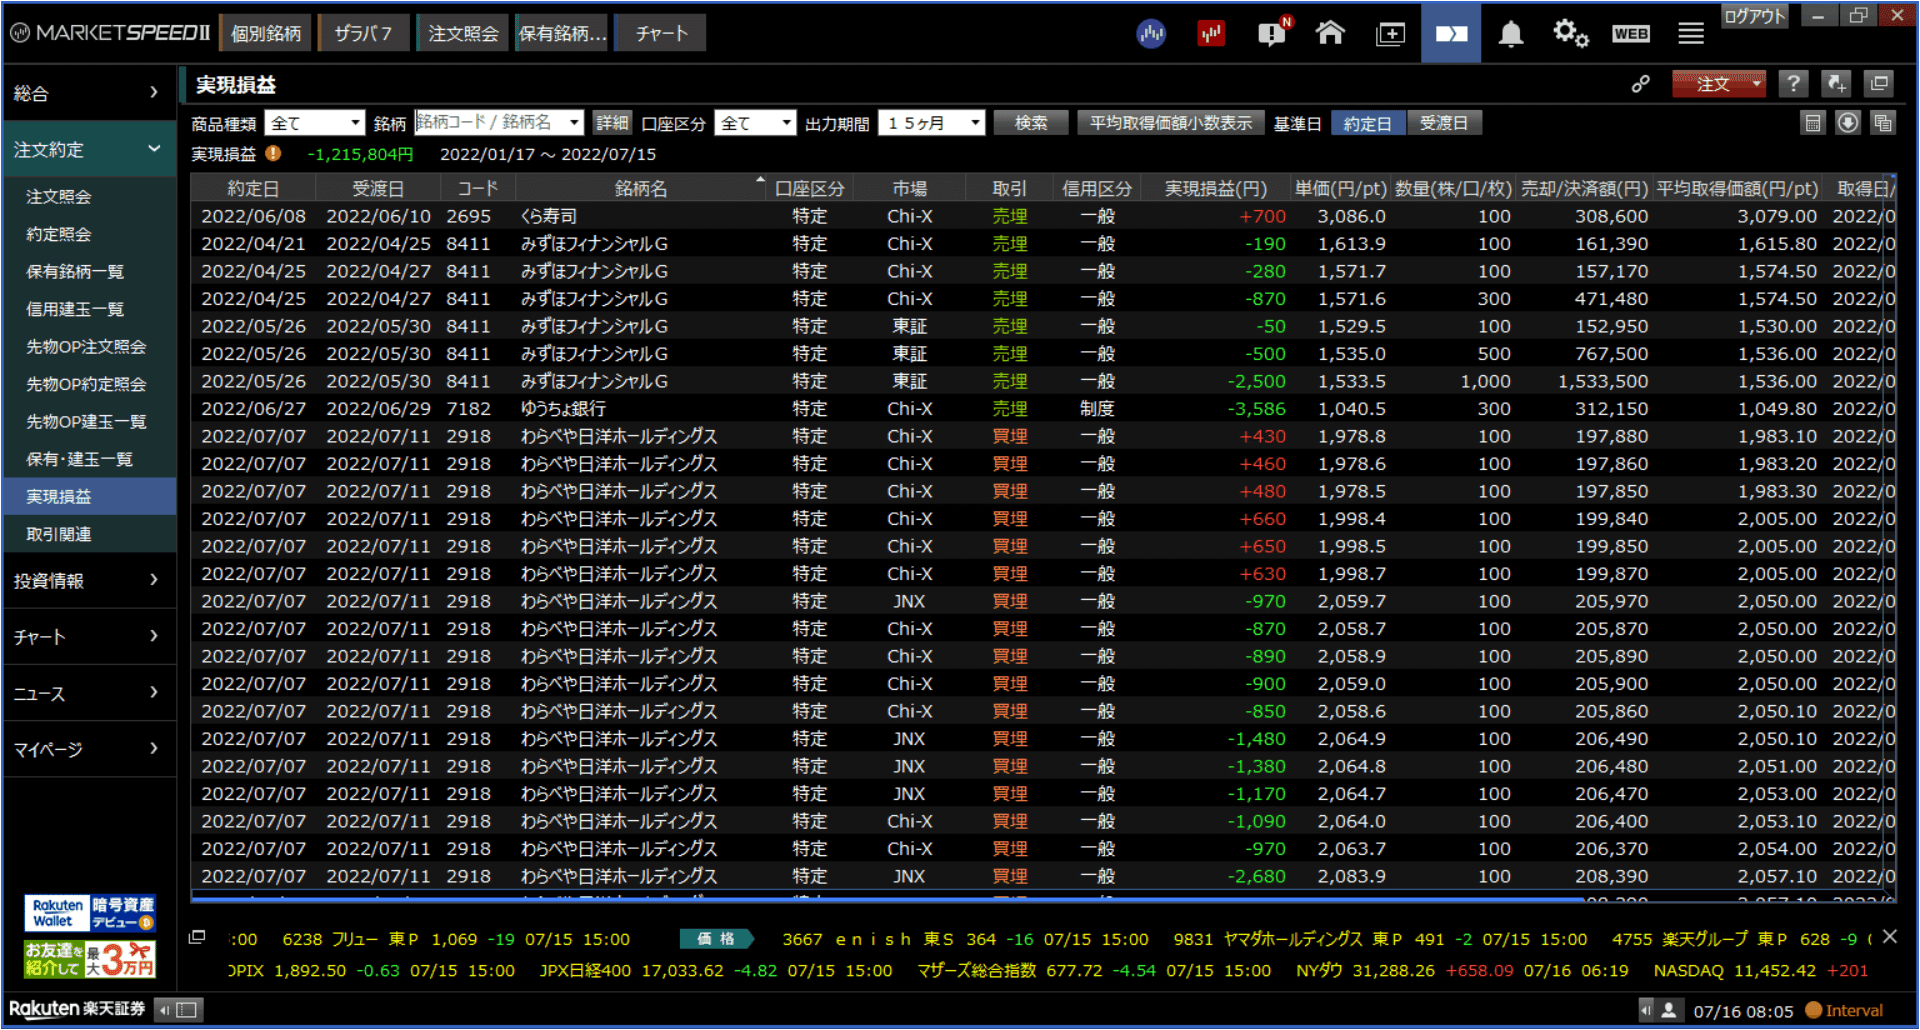The width and height of the screenshot is (1920, 1030).
Task: Toggle 平均取得価額小数表示
Action: tap(1170, 123)
